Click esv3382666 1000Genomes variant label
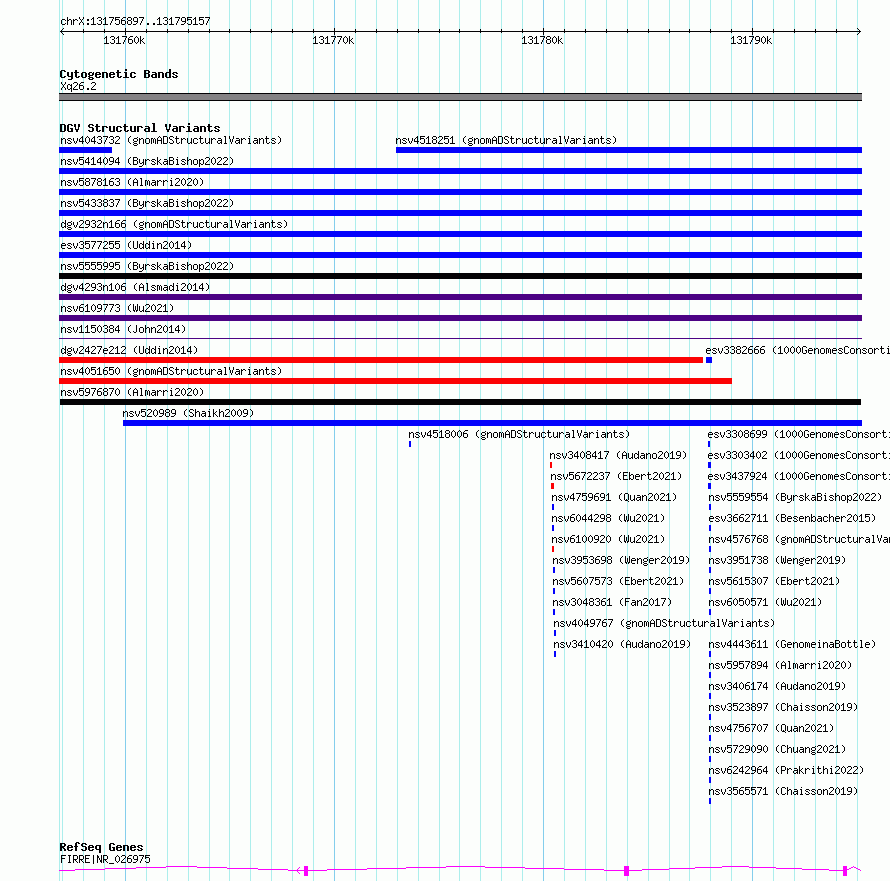The height and width of the screenshot is (881, 890). click(797, 350)
